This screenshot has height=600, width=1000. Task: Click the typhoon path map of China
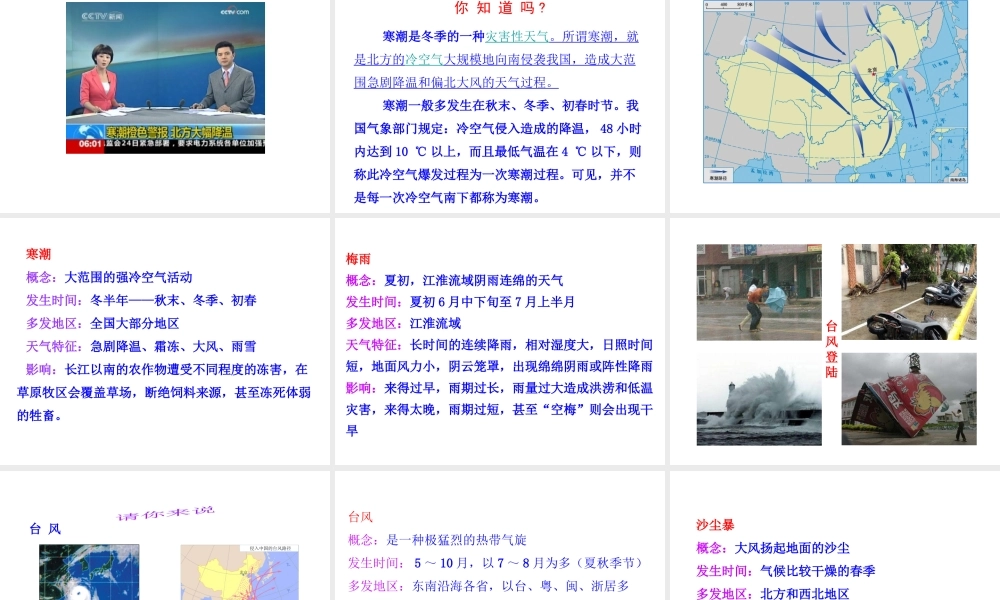click(x=240, y=572)
